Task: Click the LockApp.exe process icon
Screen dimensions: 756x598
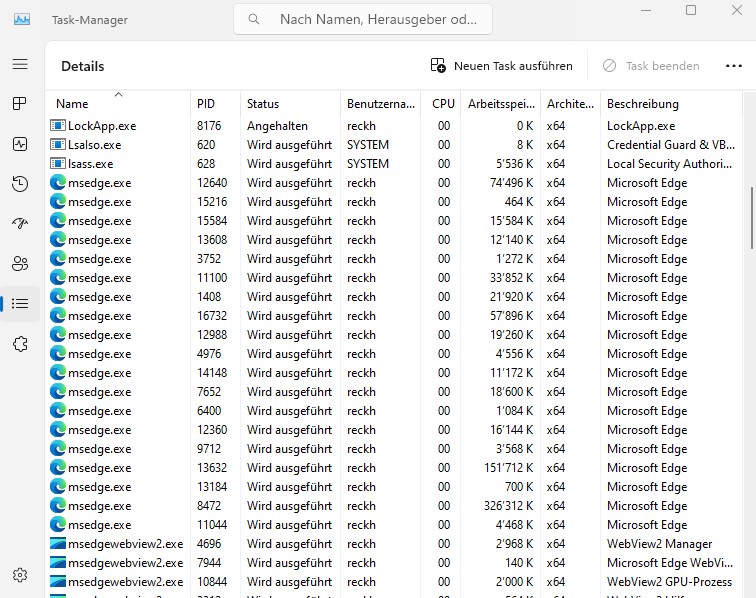Action: pos(58,126)
